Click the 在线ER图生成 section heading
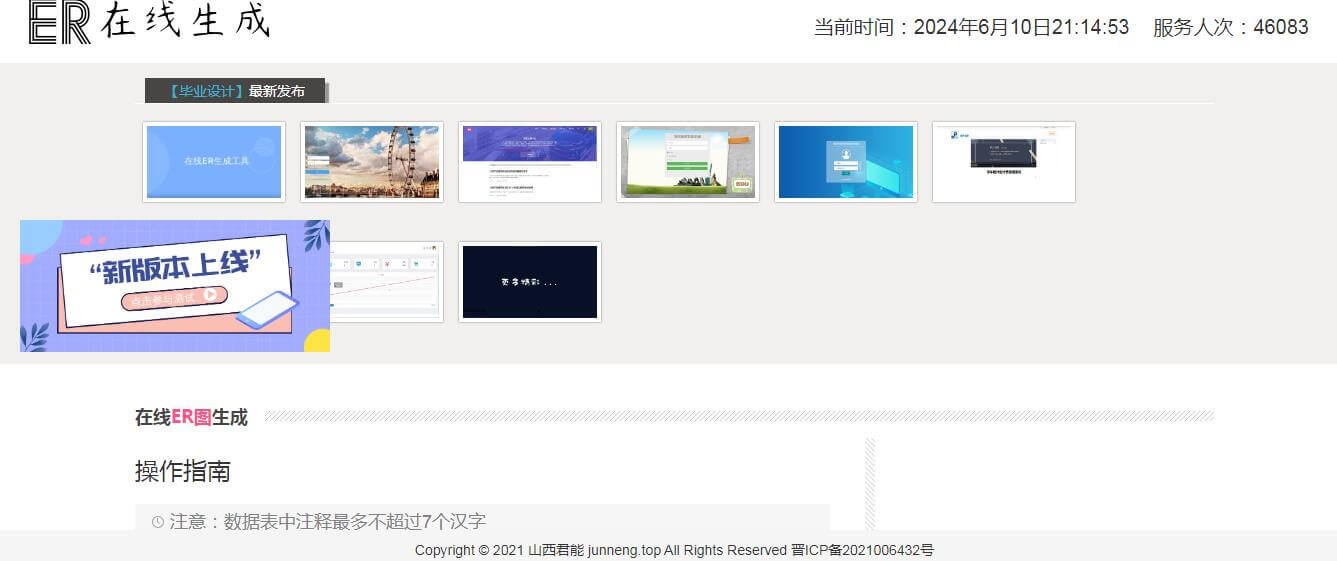Viewport: 1337px width, 561px height. pyautogui.click(x=191, y=417)
